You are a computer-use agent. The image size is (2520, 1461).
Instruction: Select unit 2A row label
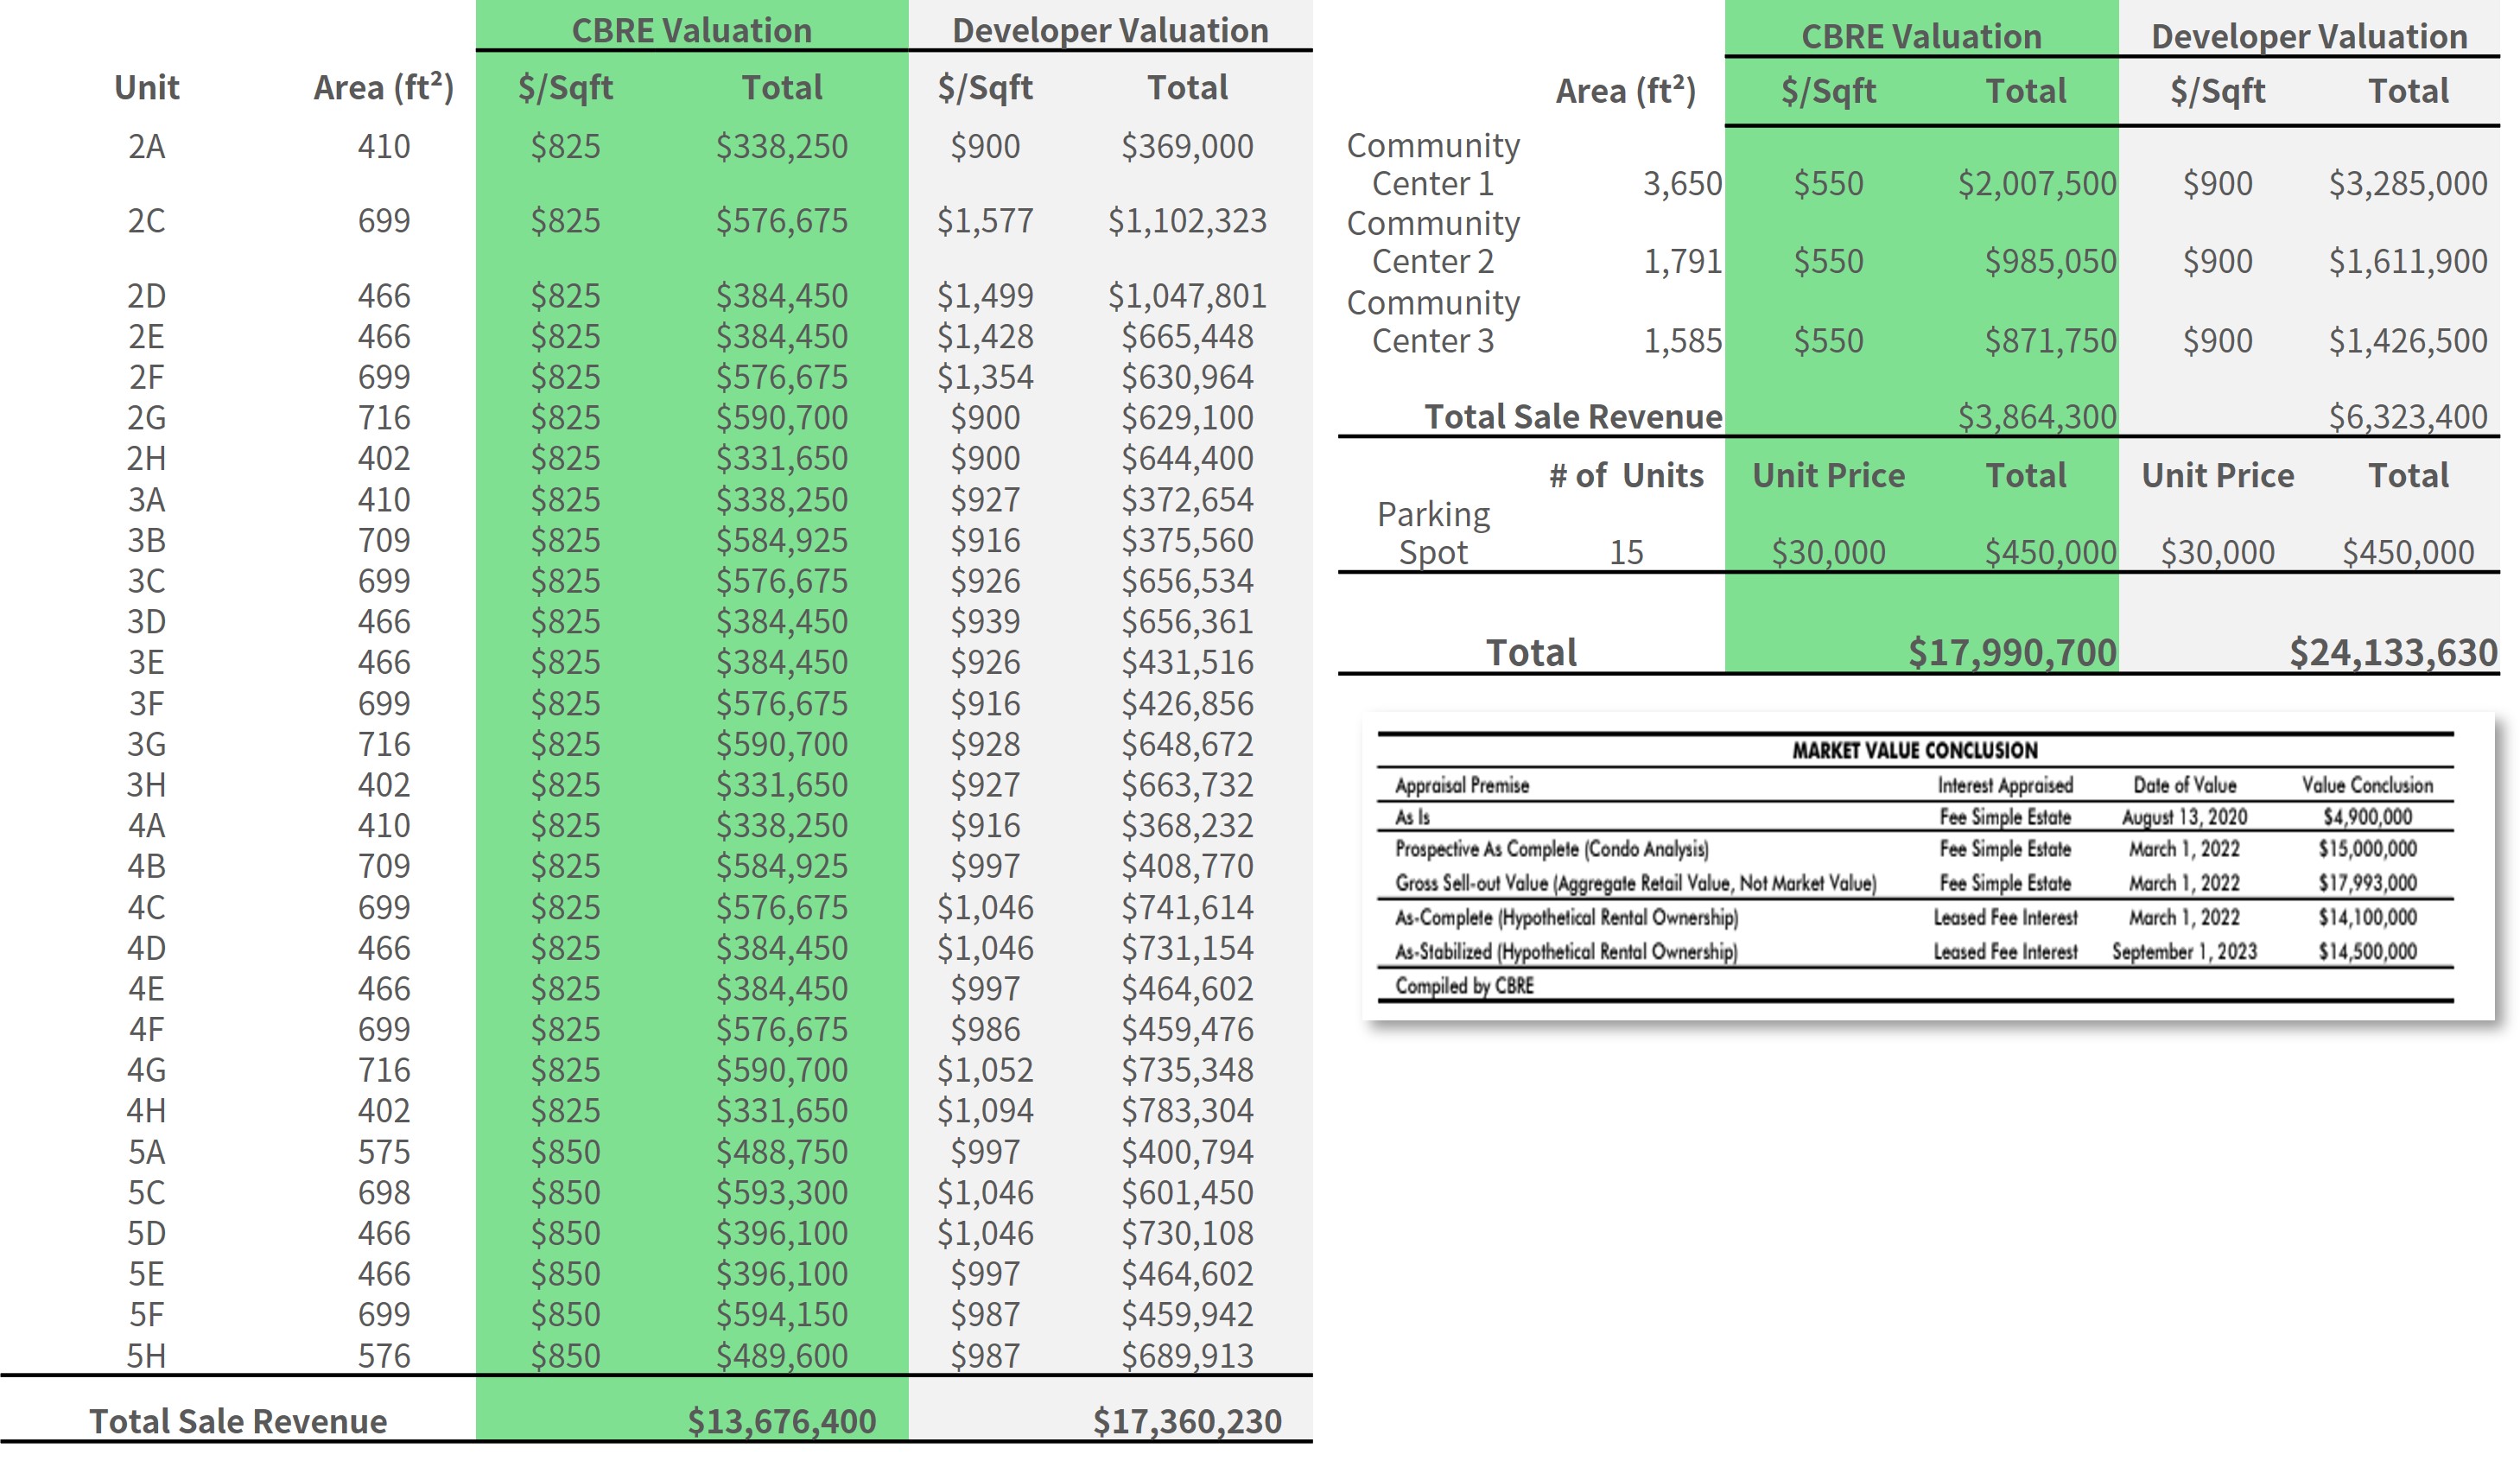(x=146, y=147)
